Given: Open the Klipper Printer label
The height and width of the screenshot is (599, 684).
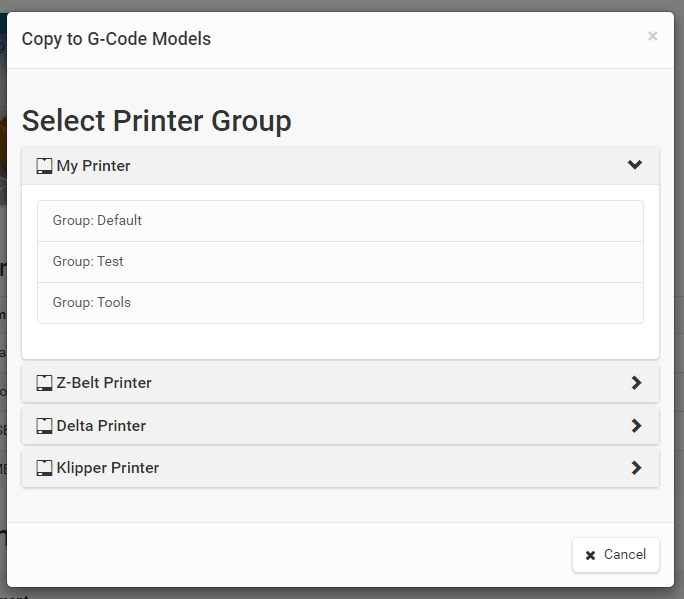Looking at the screenshot, I should (x=108, y=468).
